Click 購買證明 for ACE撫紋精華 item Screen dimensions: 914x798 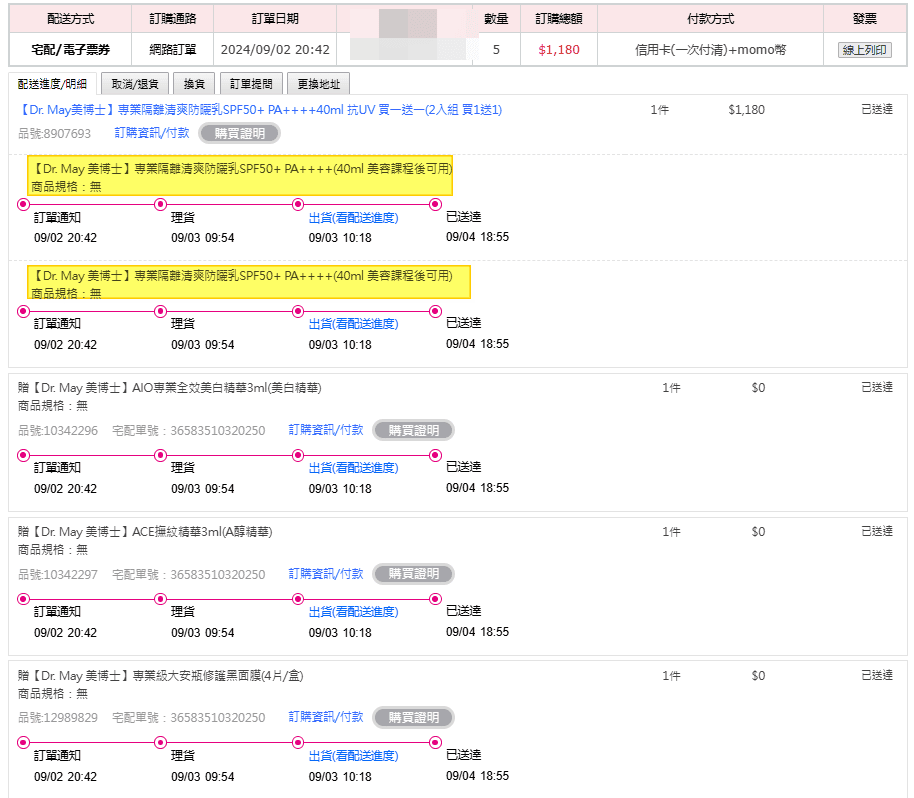pos(413,574)
